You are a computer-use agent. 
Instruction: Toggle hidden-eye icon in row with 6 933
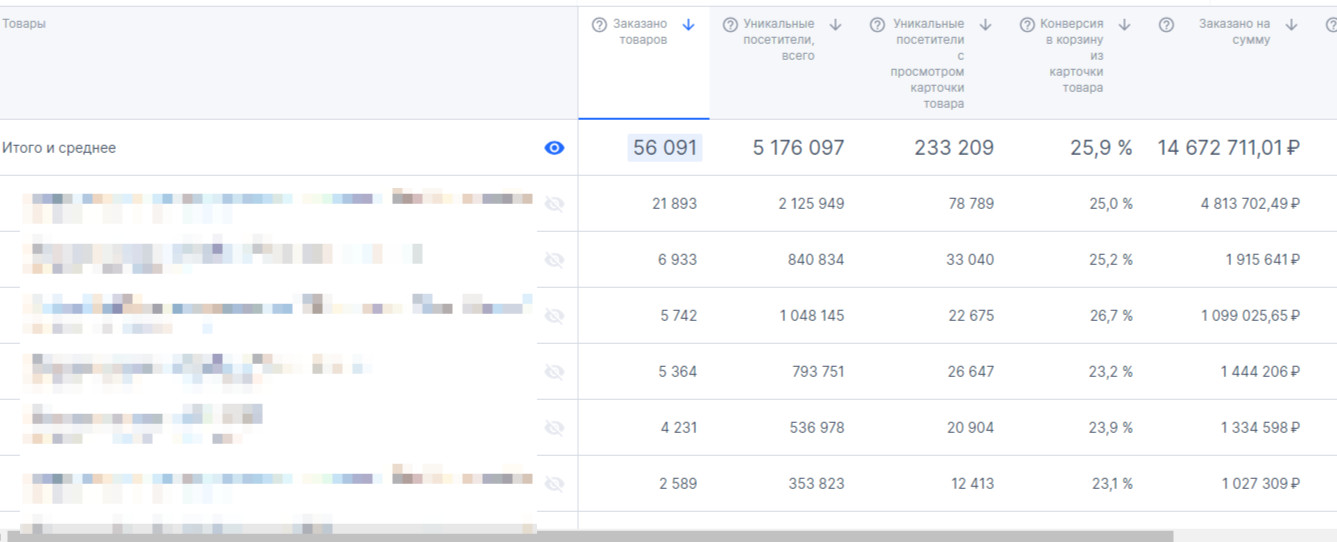click(x=554, y=260)
